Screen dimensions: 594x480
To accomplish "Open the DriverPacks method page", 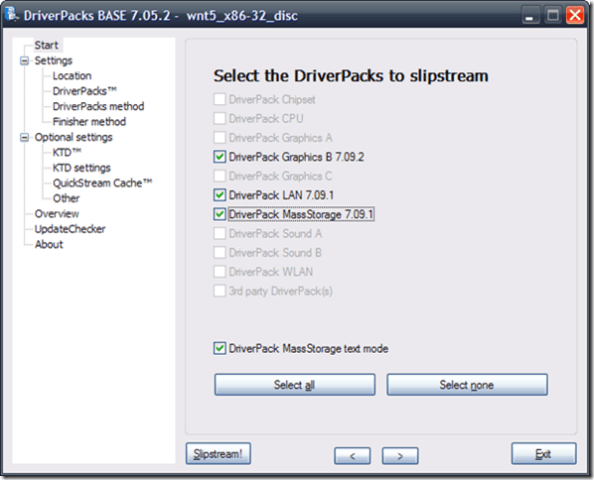I will click(98, 106).
